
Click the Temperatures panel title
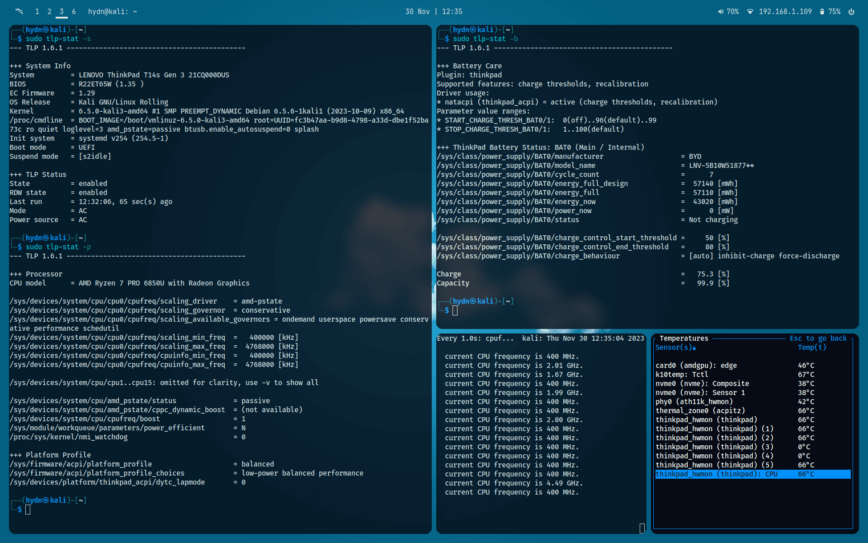(684, 338)
